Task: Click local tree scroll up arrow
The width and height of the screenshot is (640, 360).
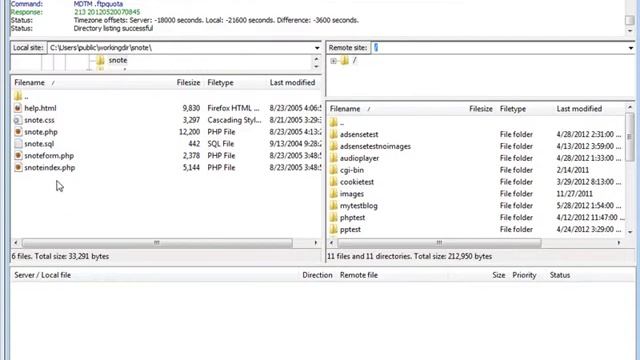Action: tap(316, 59)
